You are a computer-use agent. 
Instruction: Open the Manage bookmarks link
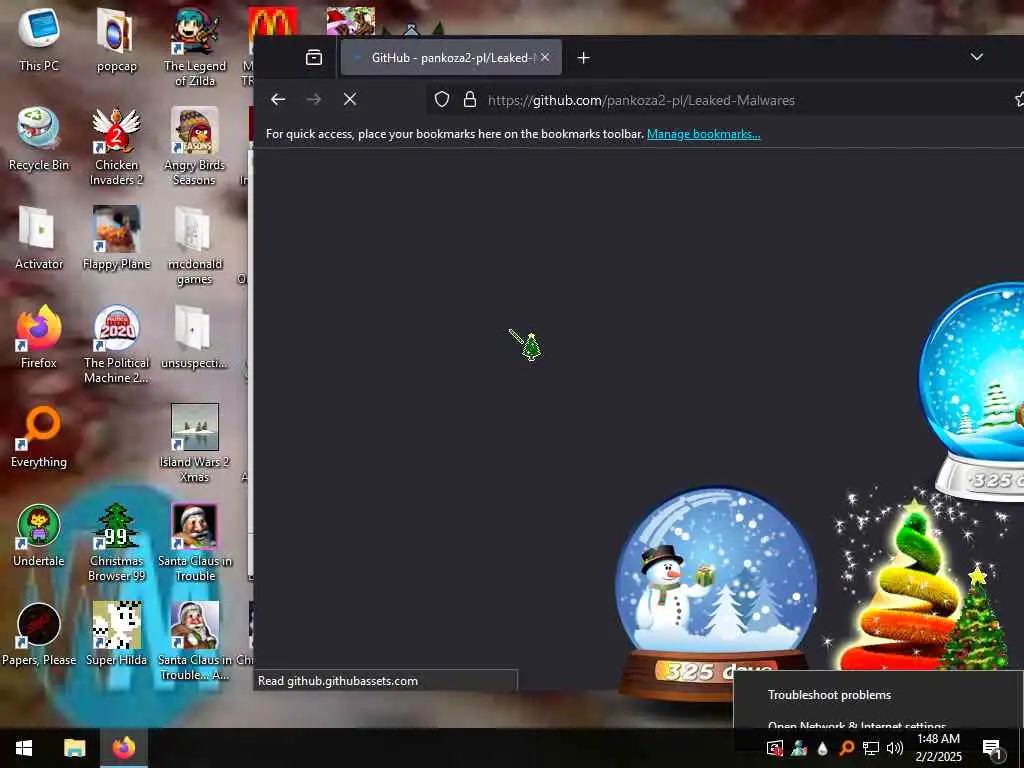pos(703,134)
